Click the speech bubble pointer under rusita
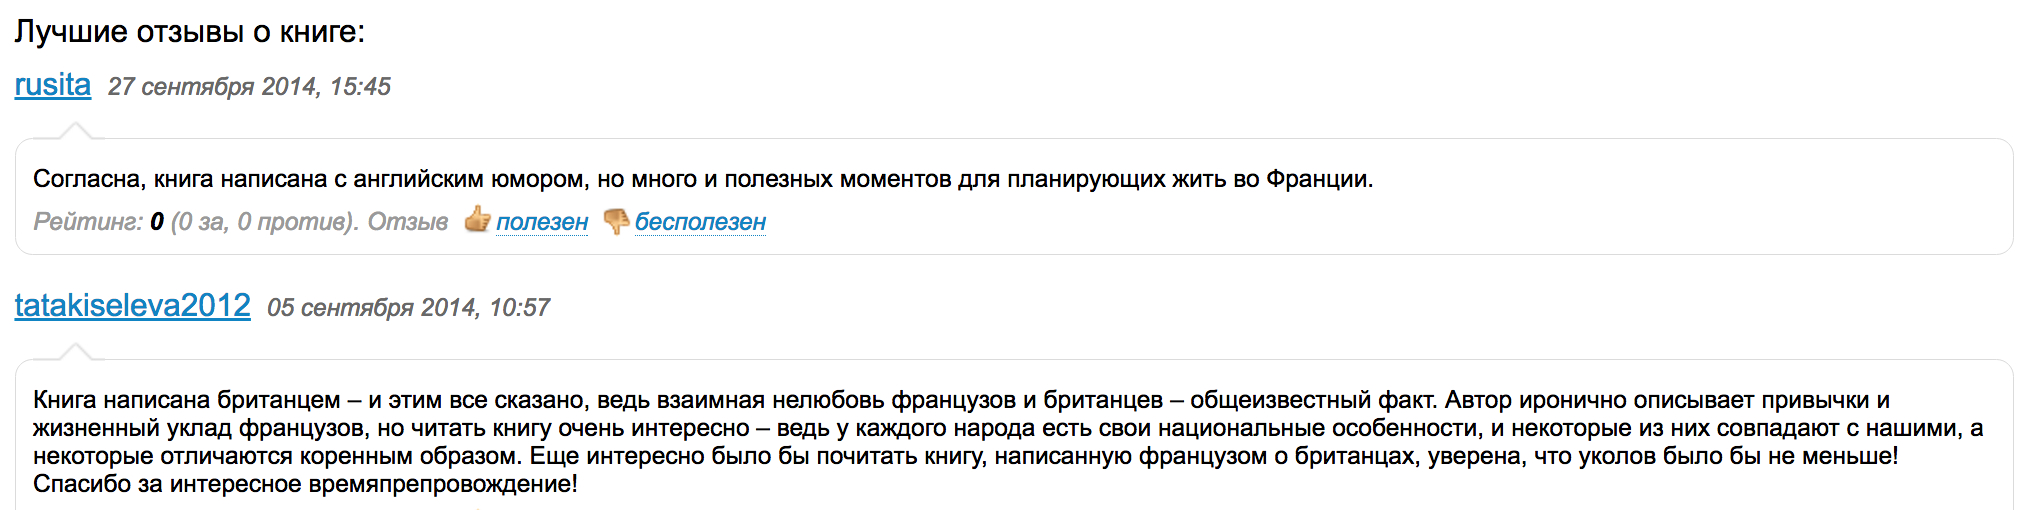 (75, 131)
